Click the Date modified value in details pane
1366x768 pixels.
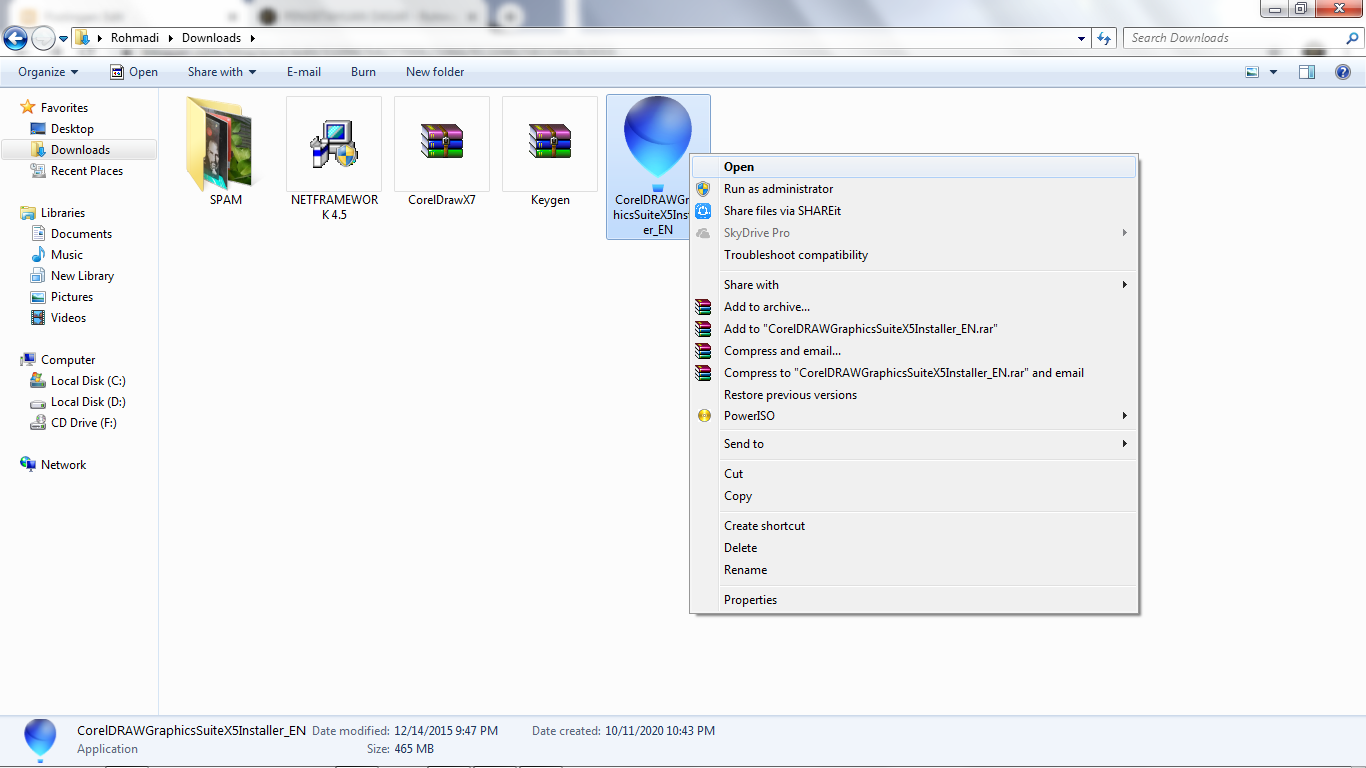446,731
